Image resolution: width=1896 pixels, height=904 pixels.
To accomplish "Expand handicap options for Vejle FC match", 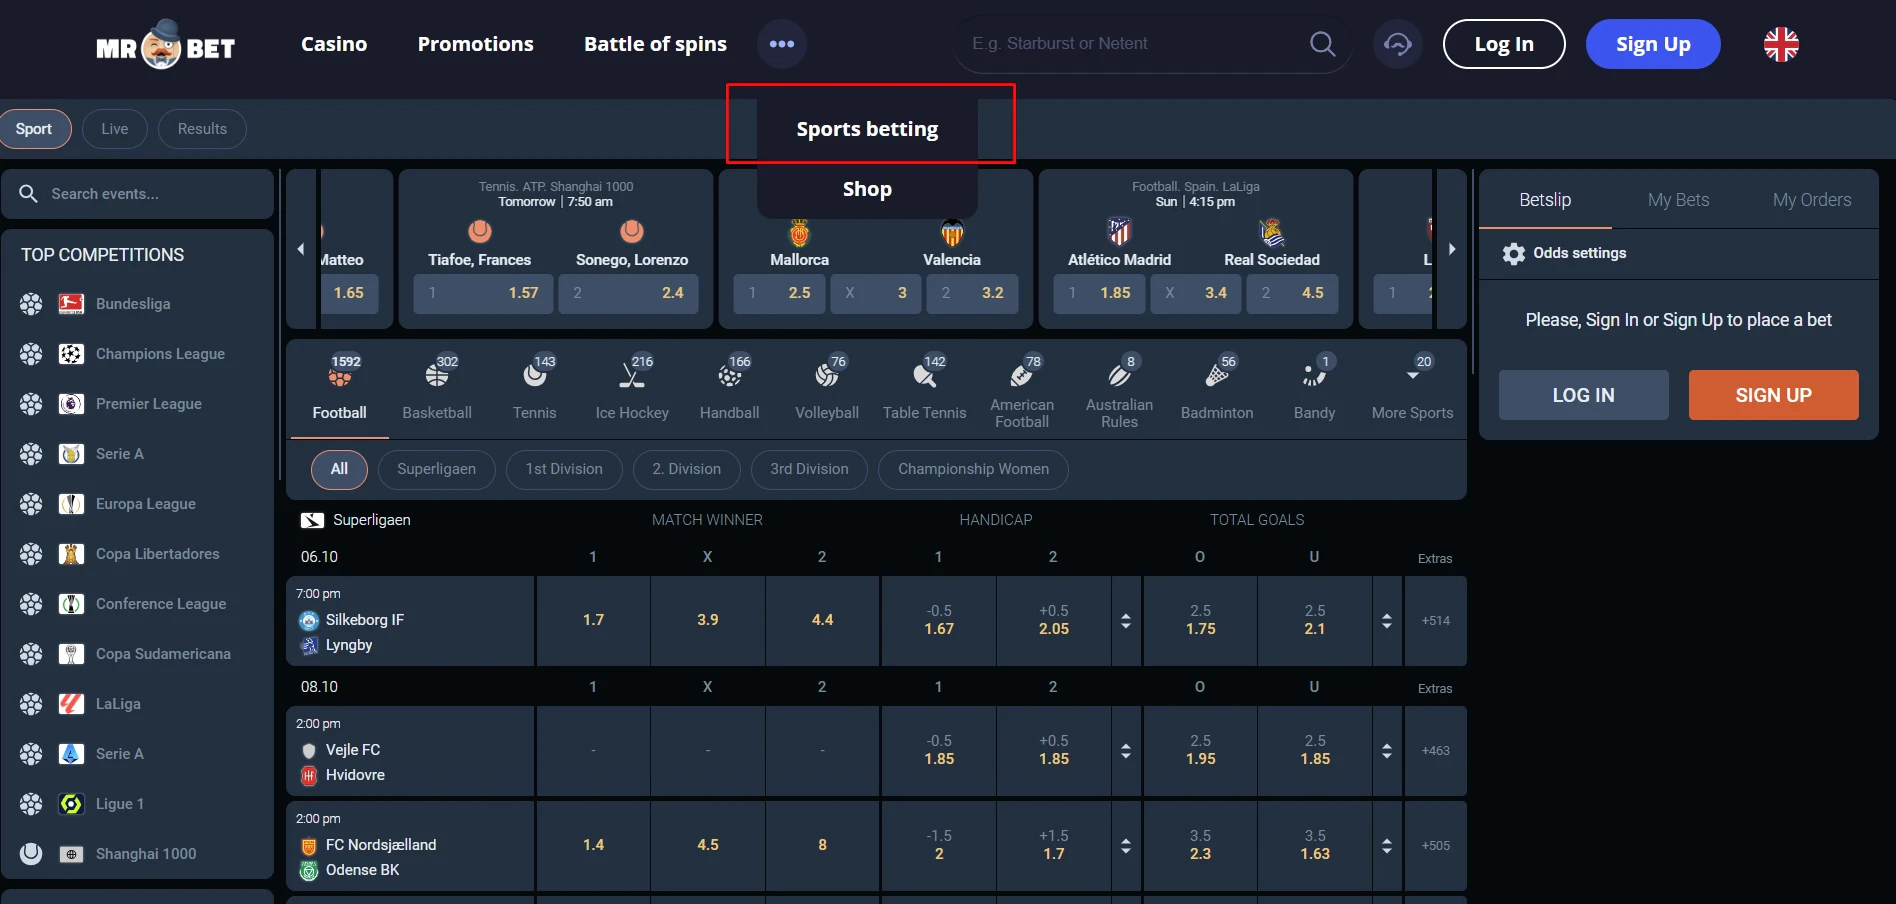I will pyautogui.click(x=1126, y=751).
